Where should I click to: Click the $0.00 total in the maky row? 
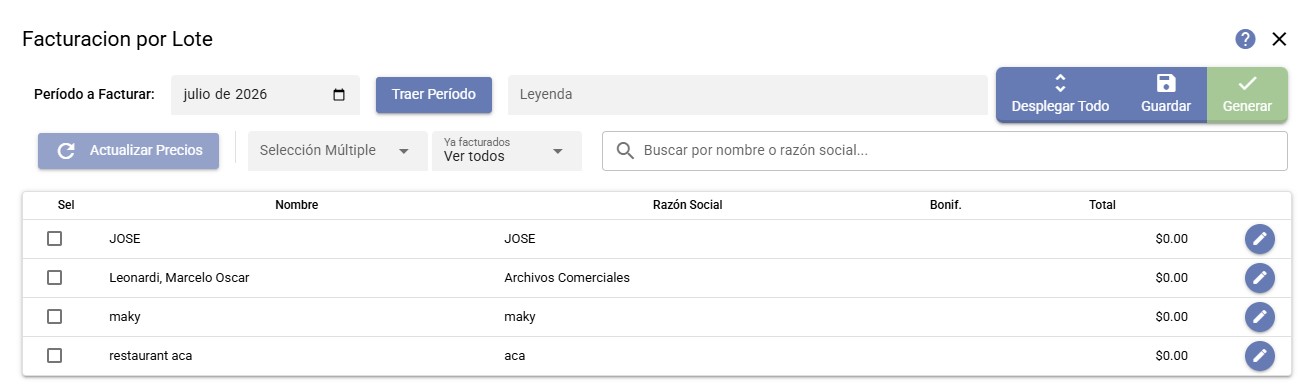(1171, 317)
